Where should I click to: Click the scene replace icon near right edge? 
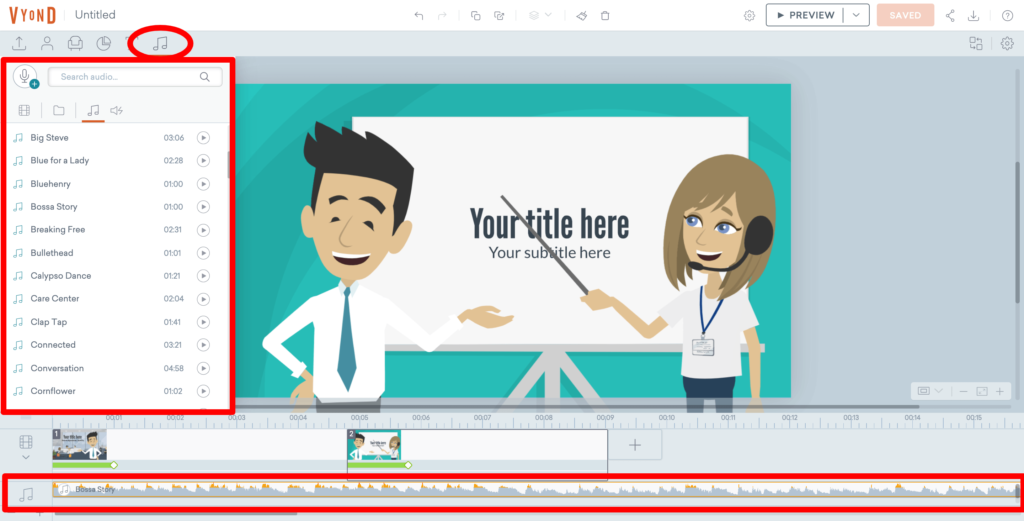976,44
